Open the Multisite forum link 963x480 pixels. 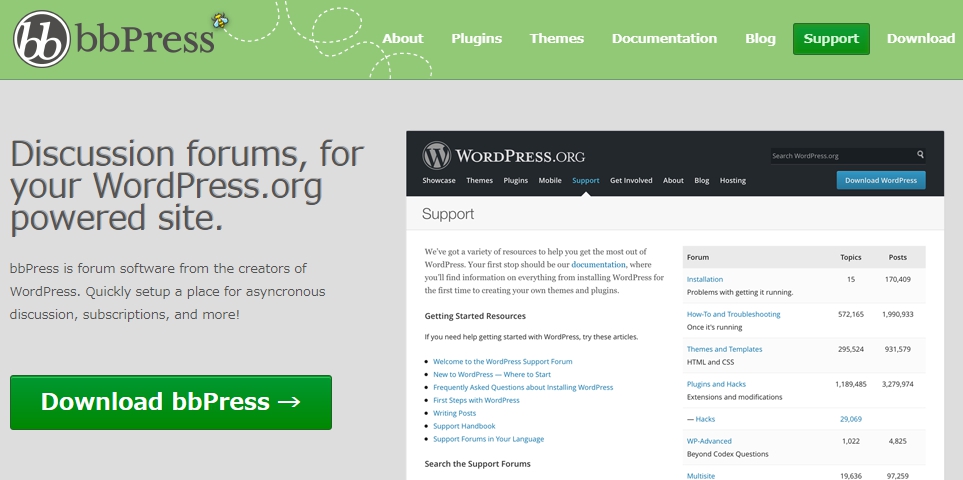coord(701,476)
